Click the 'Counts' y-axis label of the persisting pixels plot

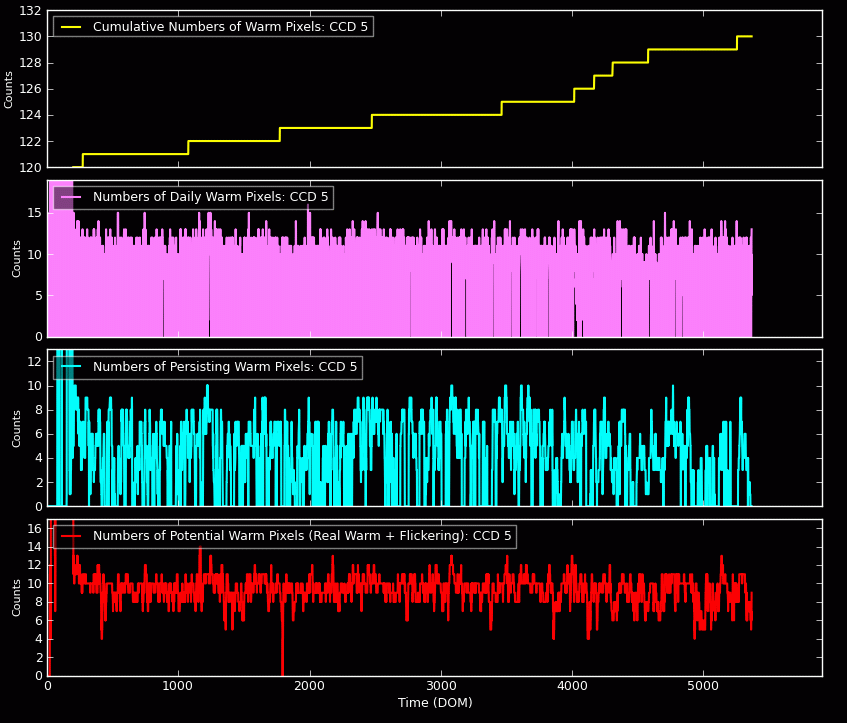click(17, 428)
